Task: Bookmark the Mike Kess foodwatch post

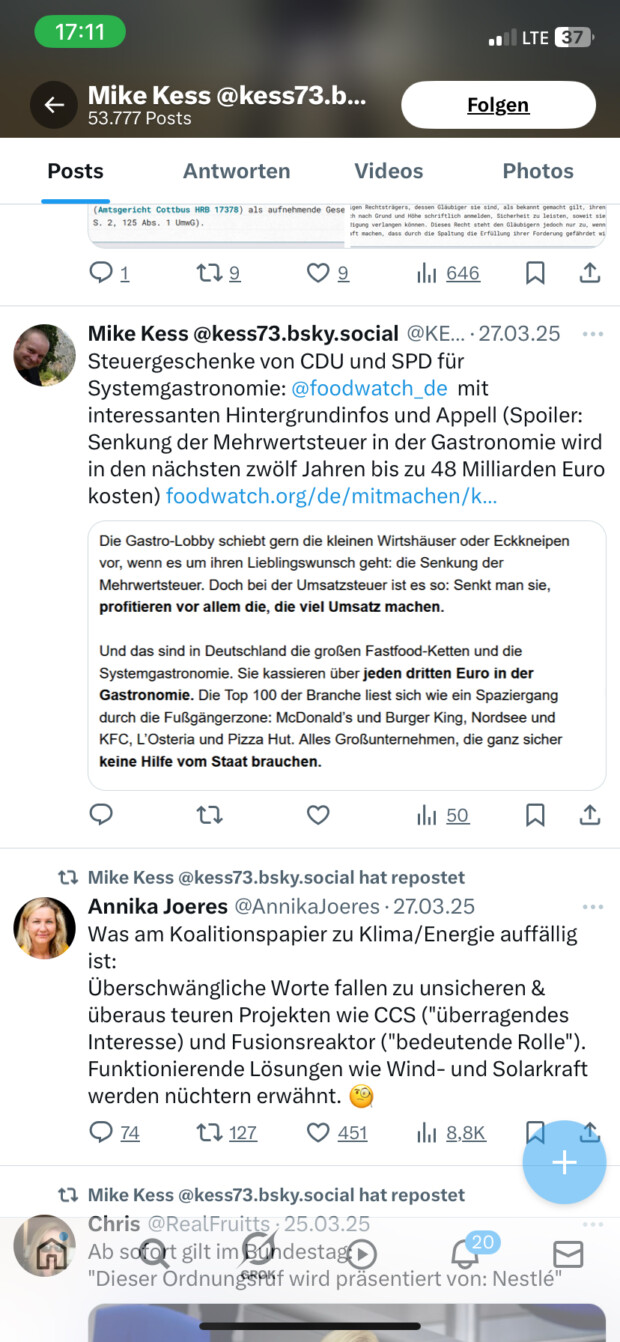Action: (535, 815)
